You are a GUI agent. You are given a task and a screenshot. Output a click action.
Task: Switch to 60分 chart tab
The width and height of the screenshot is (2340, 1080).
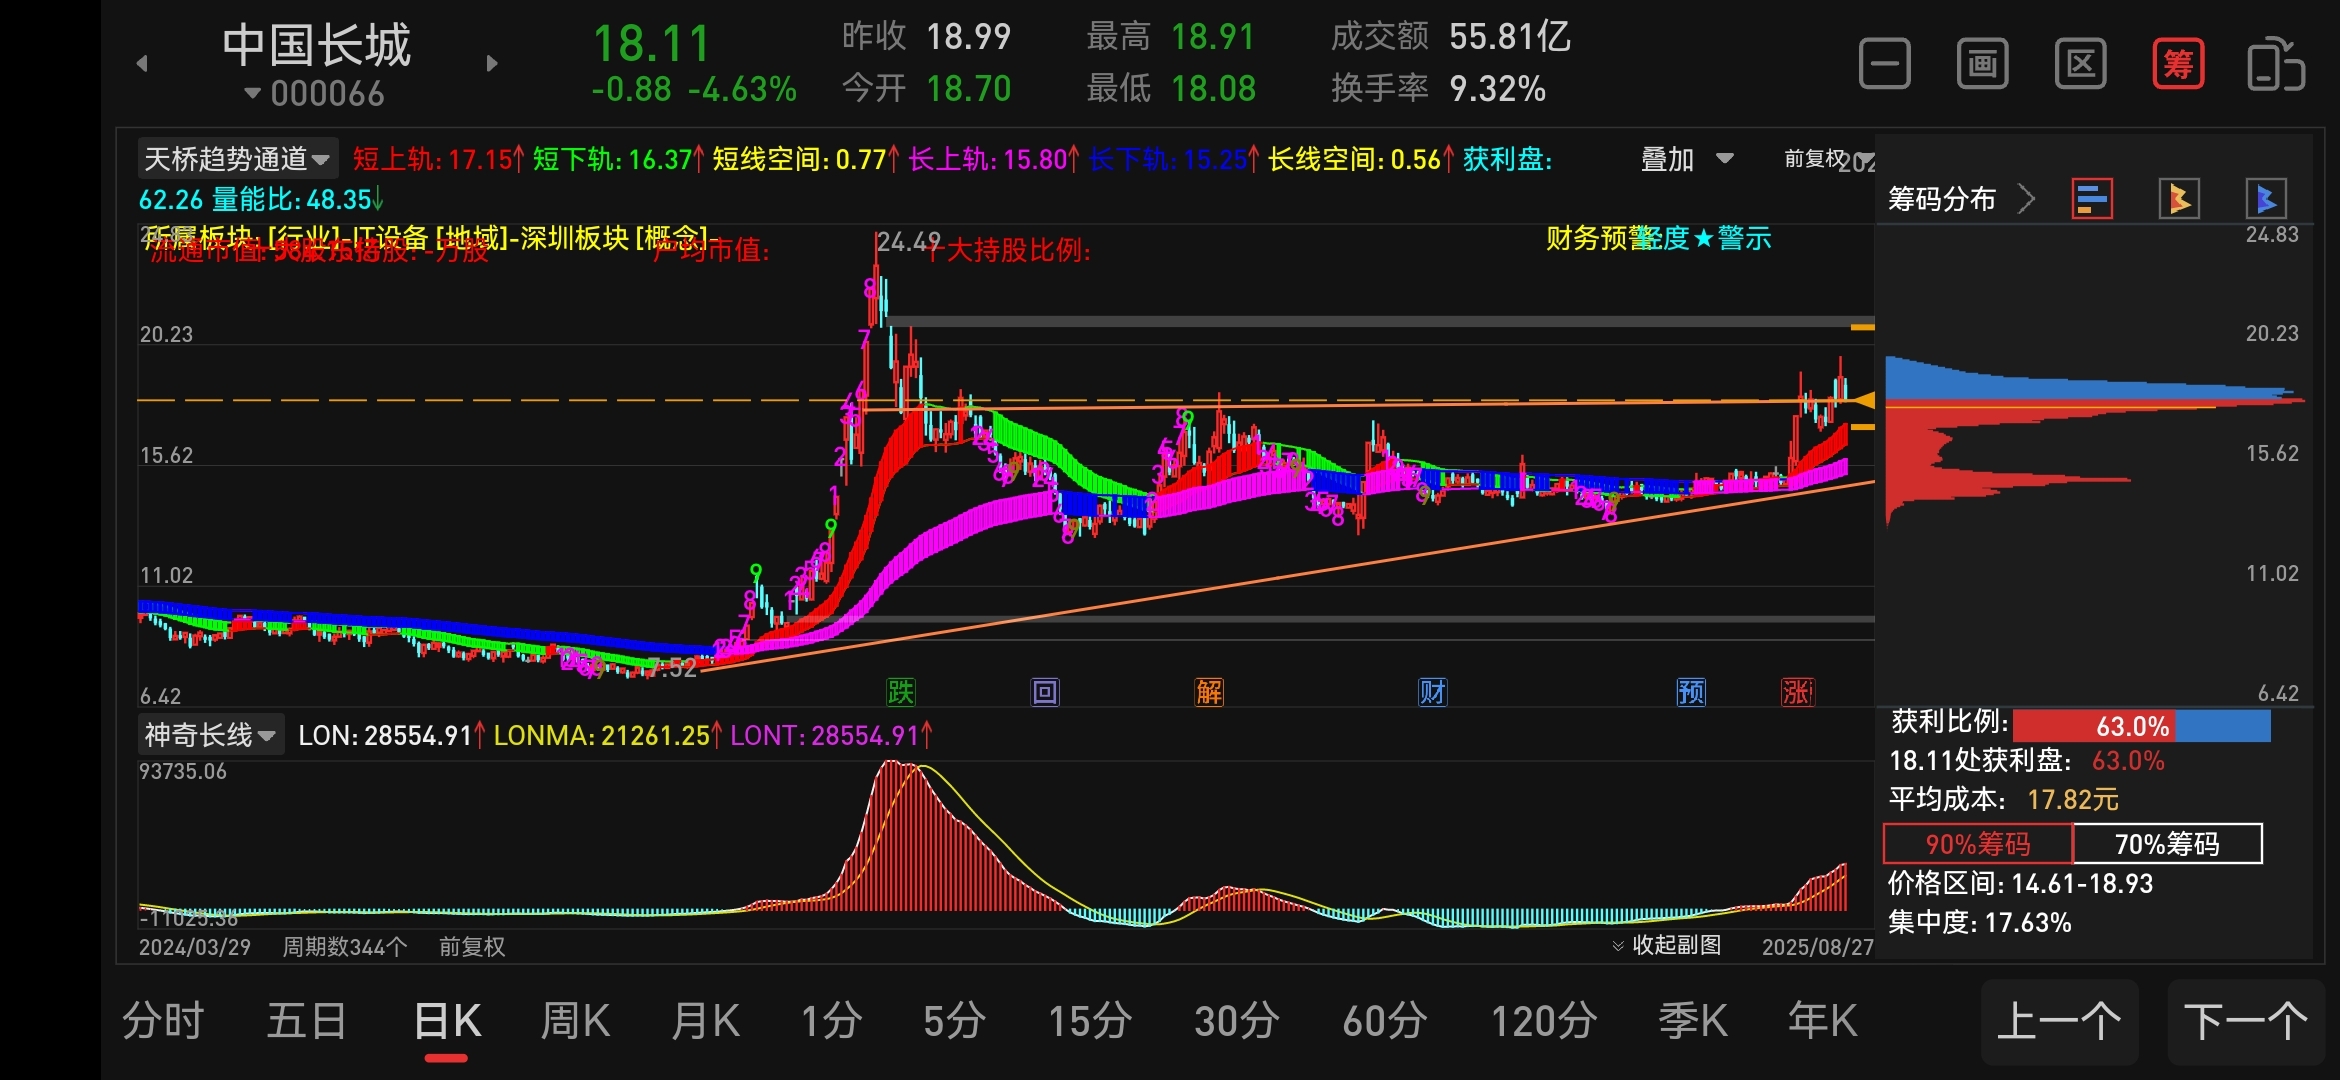click(1384, 1022)
